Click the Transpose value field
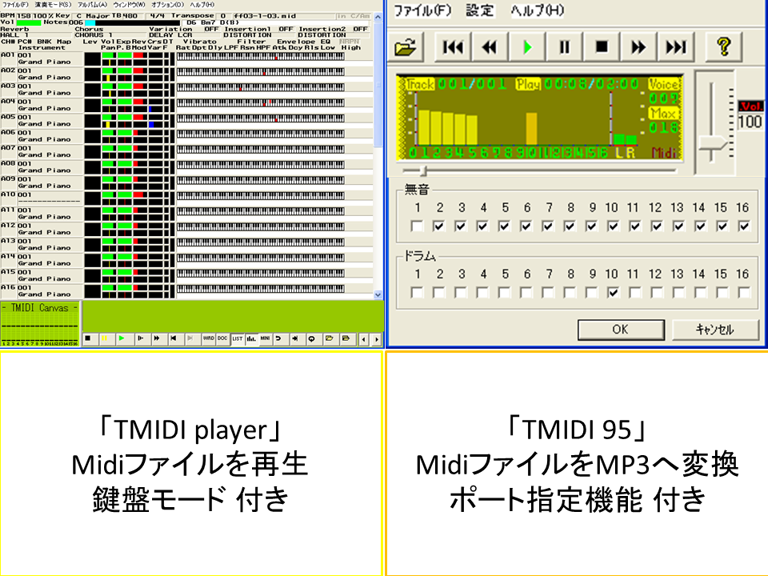Screen dimensions: 768x576 point(223,16)
